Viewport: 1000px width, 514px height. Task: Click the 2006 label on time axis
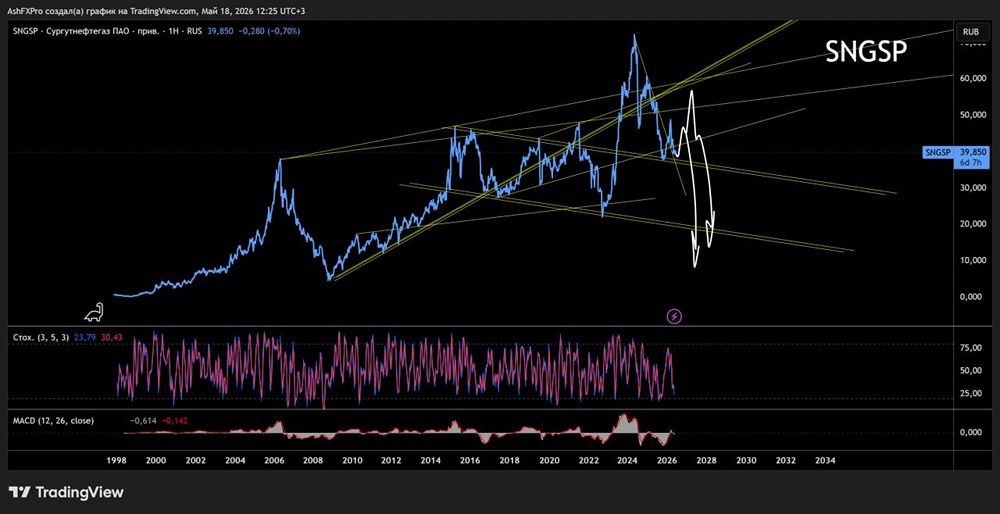pyautogui.click(x=274, y=460)
